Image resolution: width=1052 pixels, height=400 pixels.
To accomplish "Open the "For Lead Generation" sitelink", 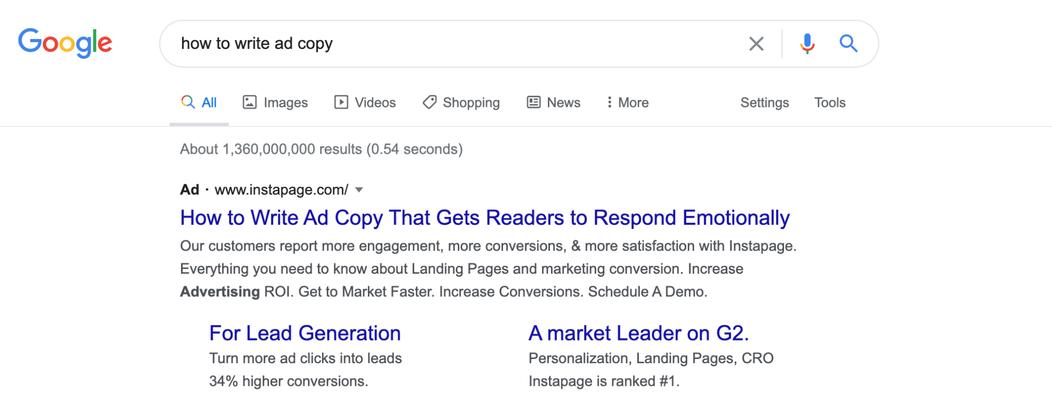I will [x=305, y=333].
